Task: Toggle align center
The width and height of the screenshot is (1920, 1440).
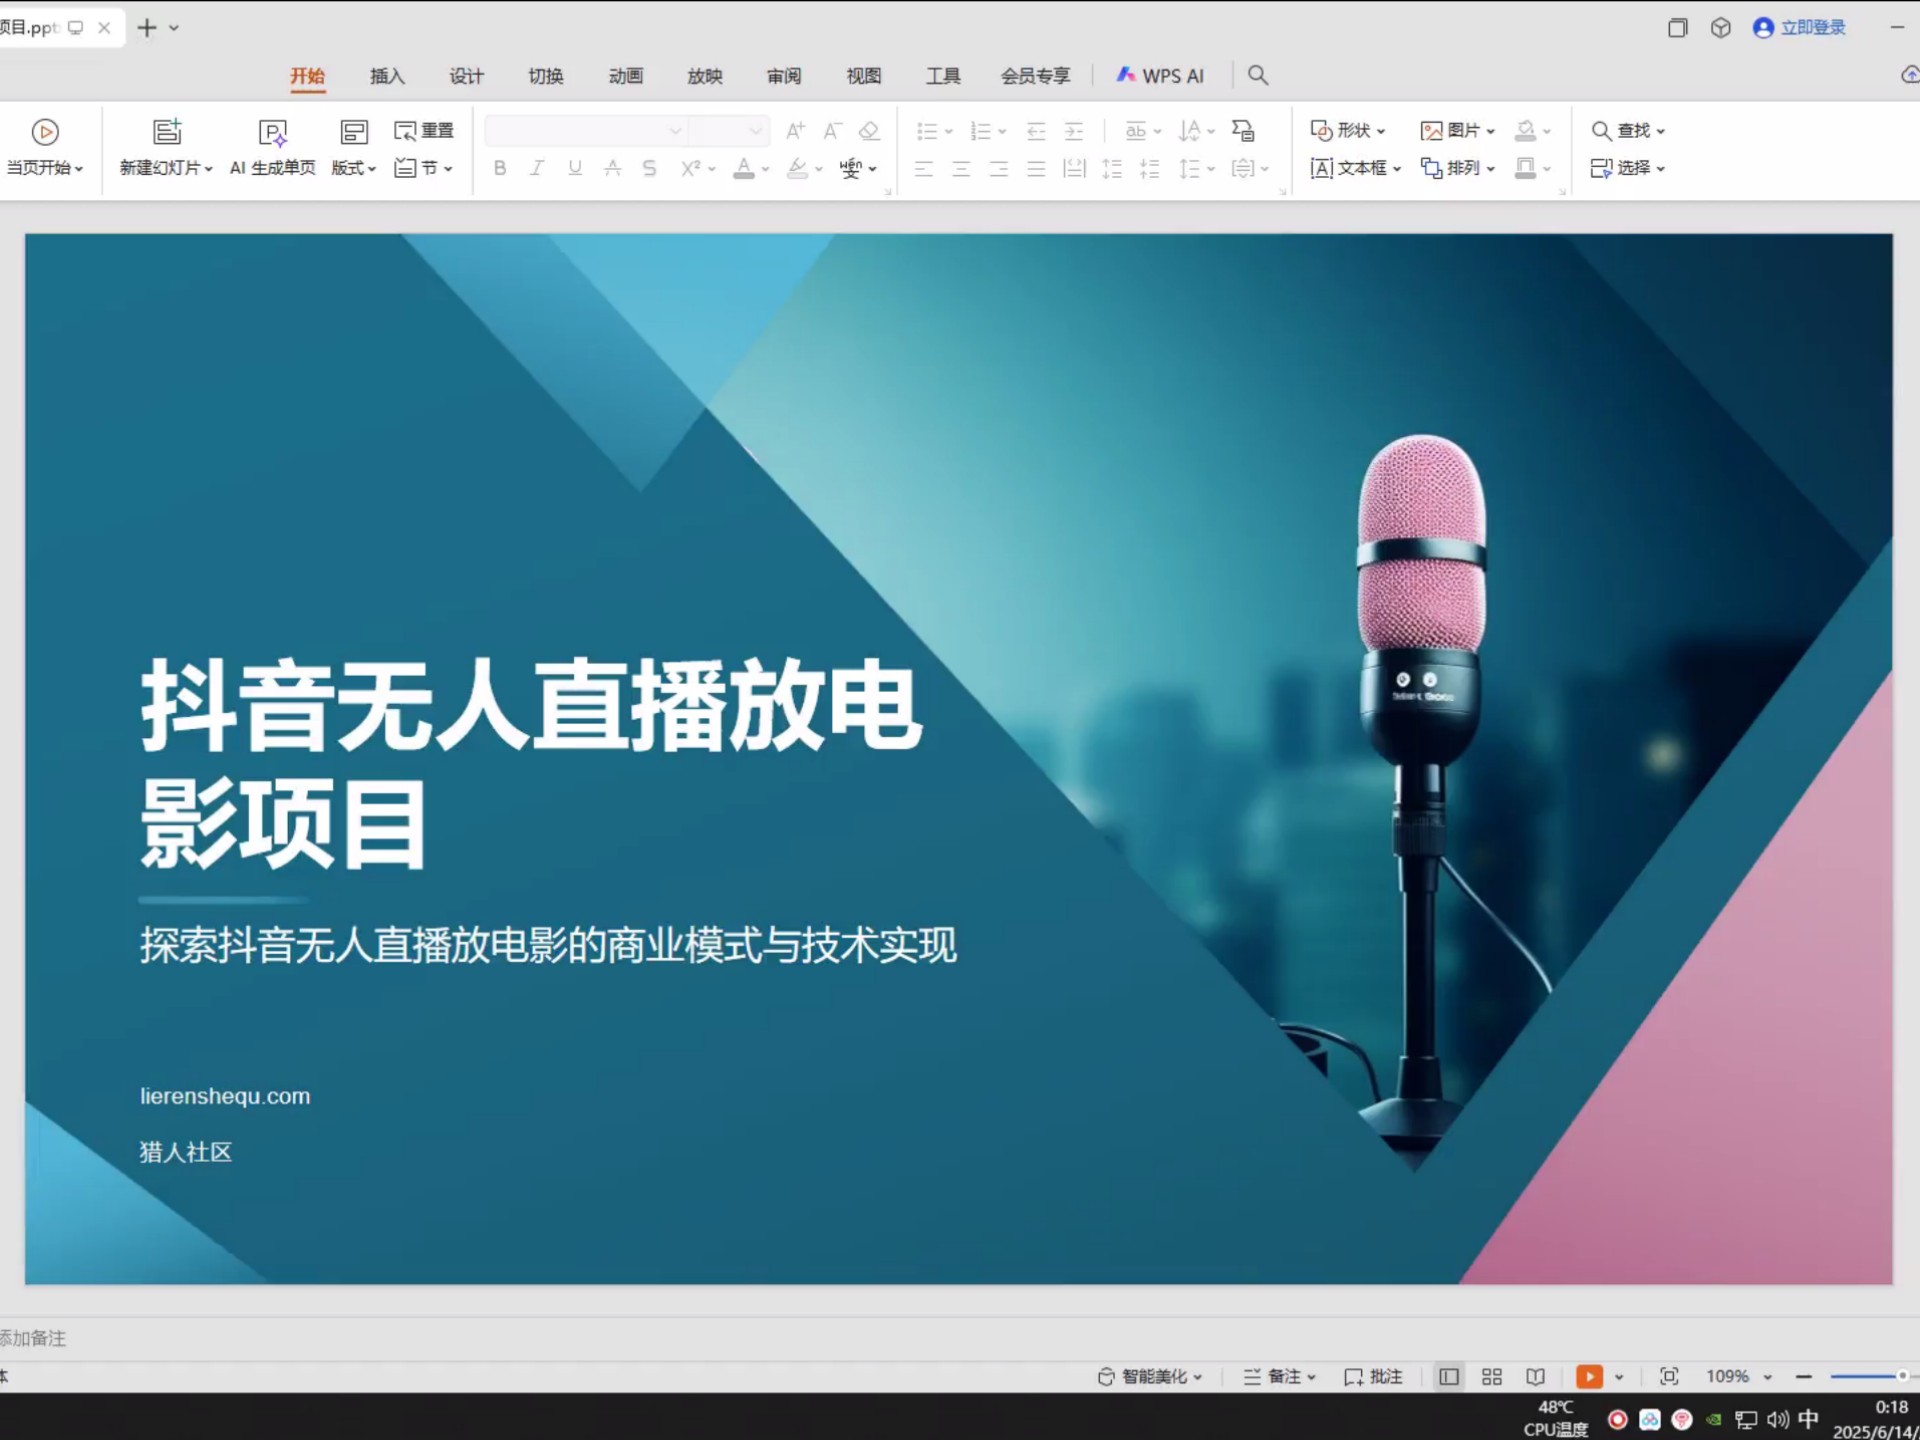Action: tap(961, 168)
